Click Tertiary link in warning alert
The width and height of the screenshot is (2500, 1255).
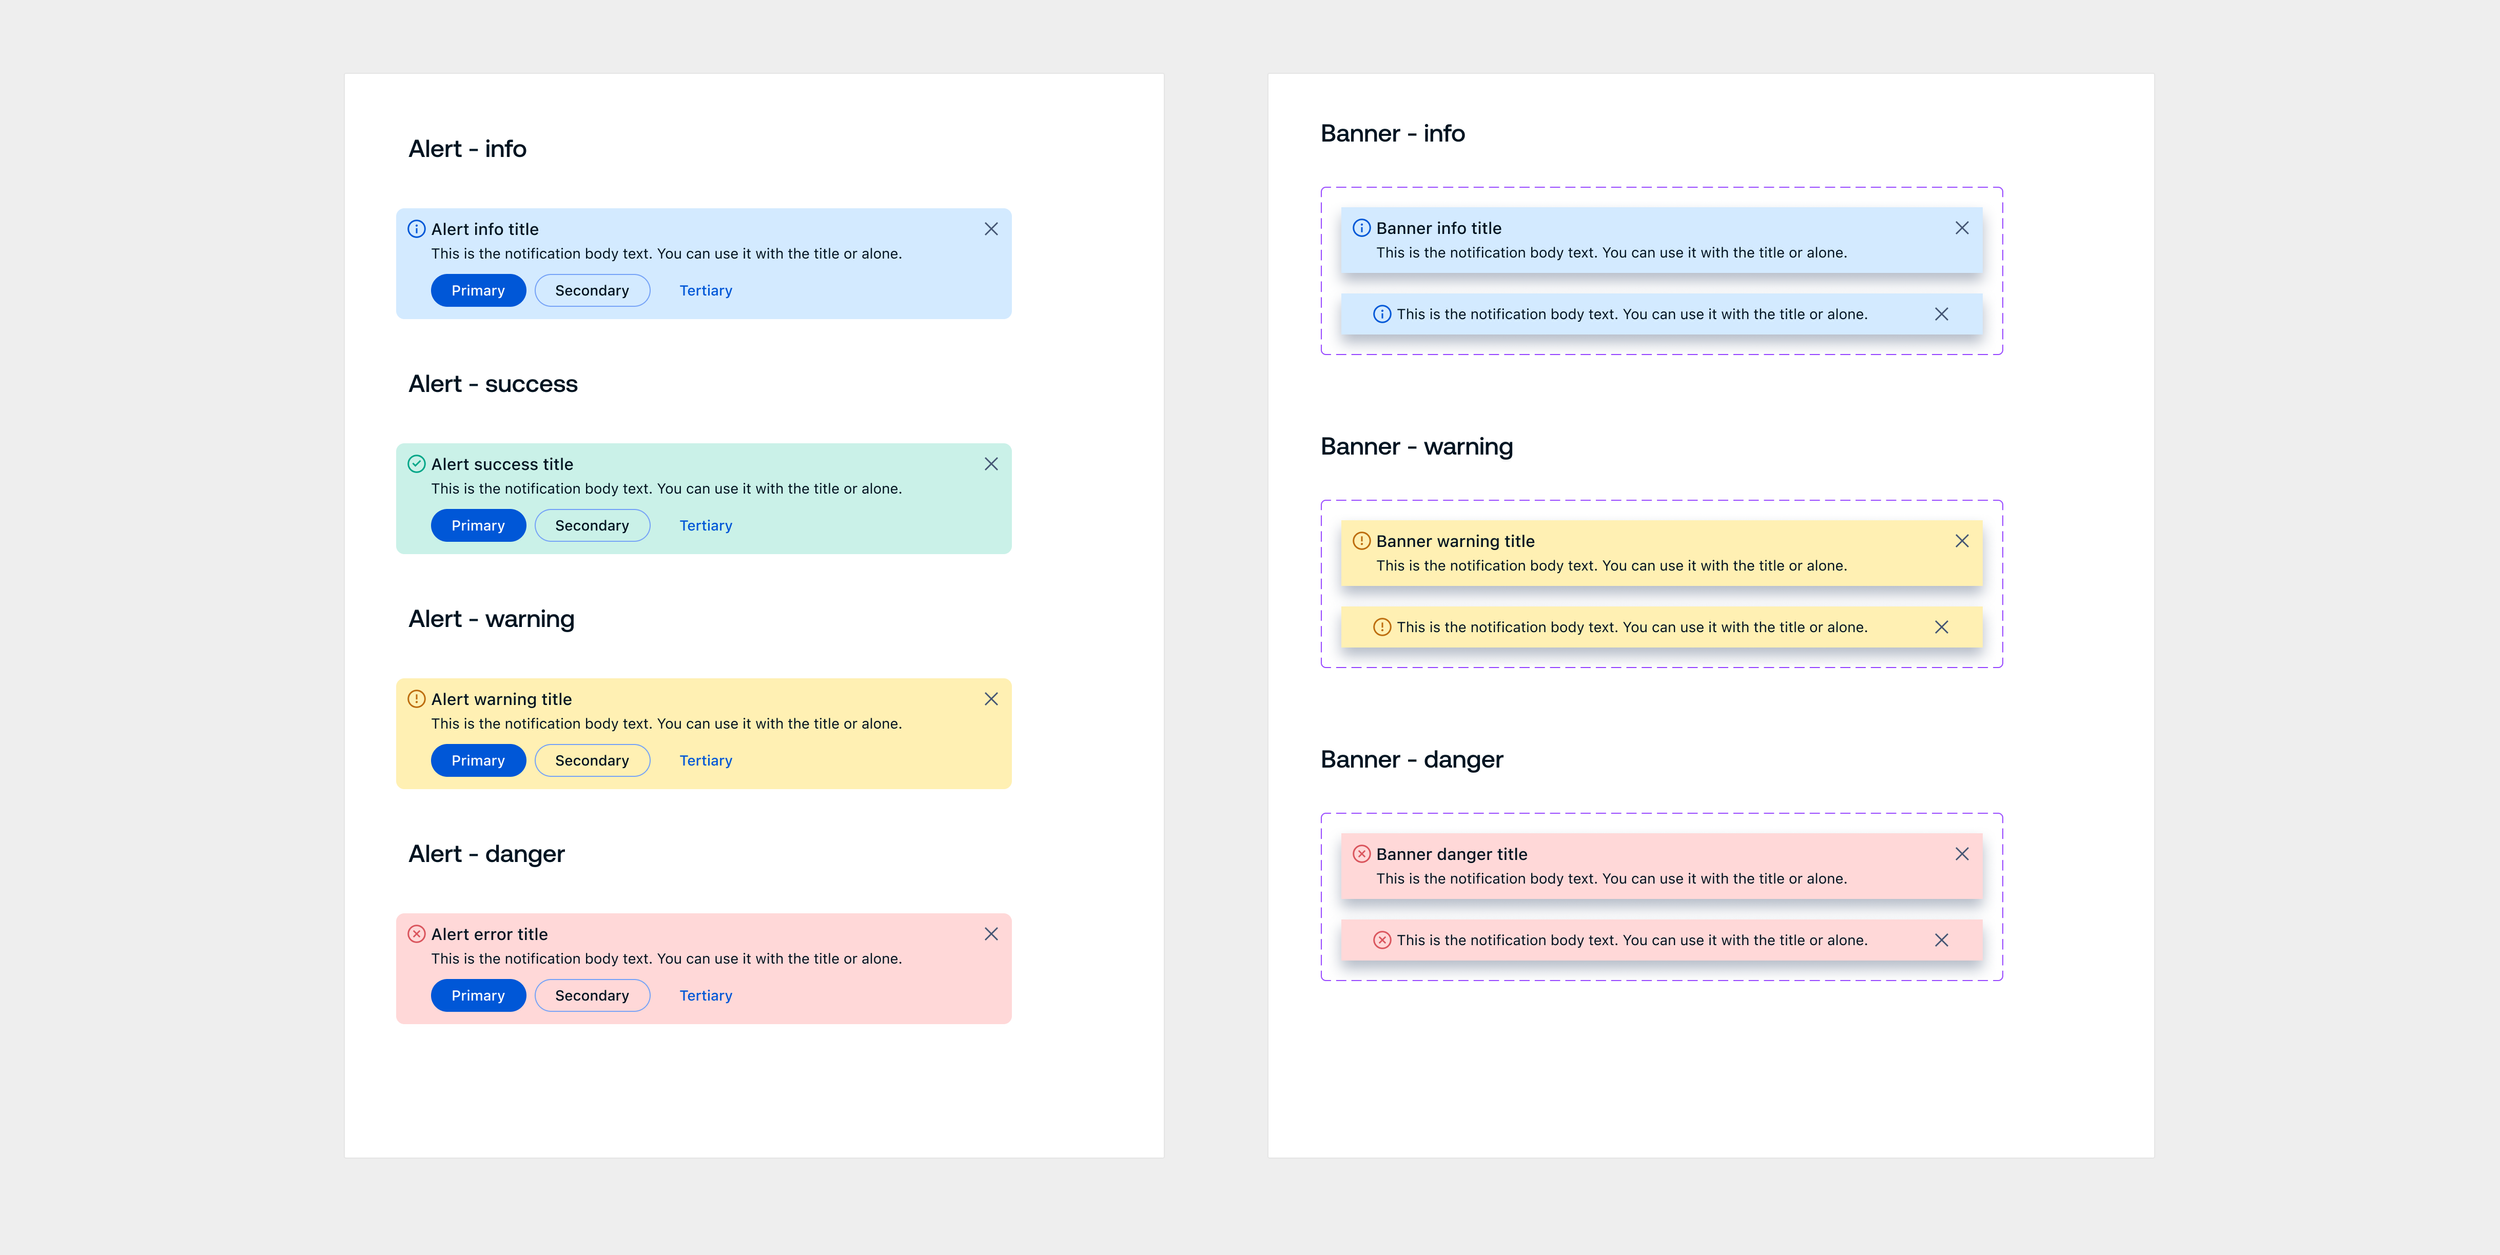pyautogui.click(x=705, y=761)
